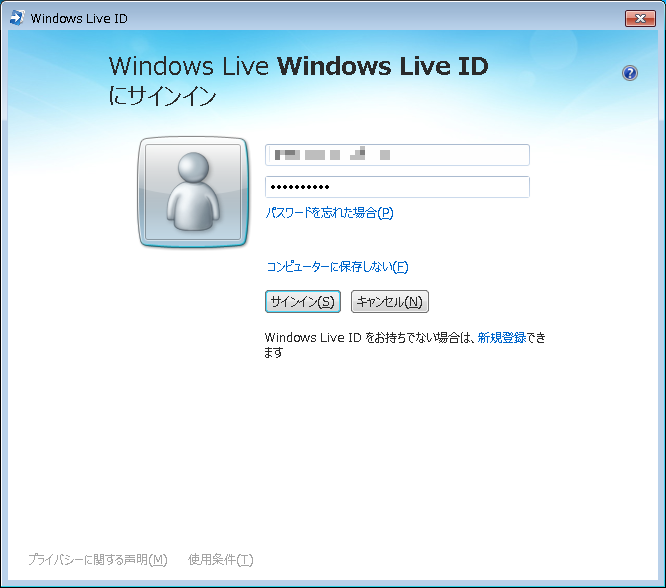
Task: Click the Windows Live ID email input field
Action: point(397,155)
